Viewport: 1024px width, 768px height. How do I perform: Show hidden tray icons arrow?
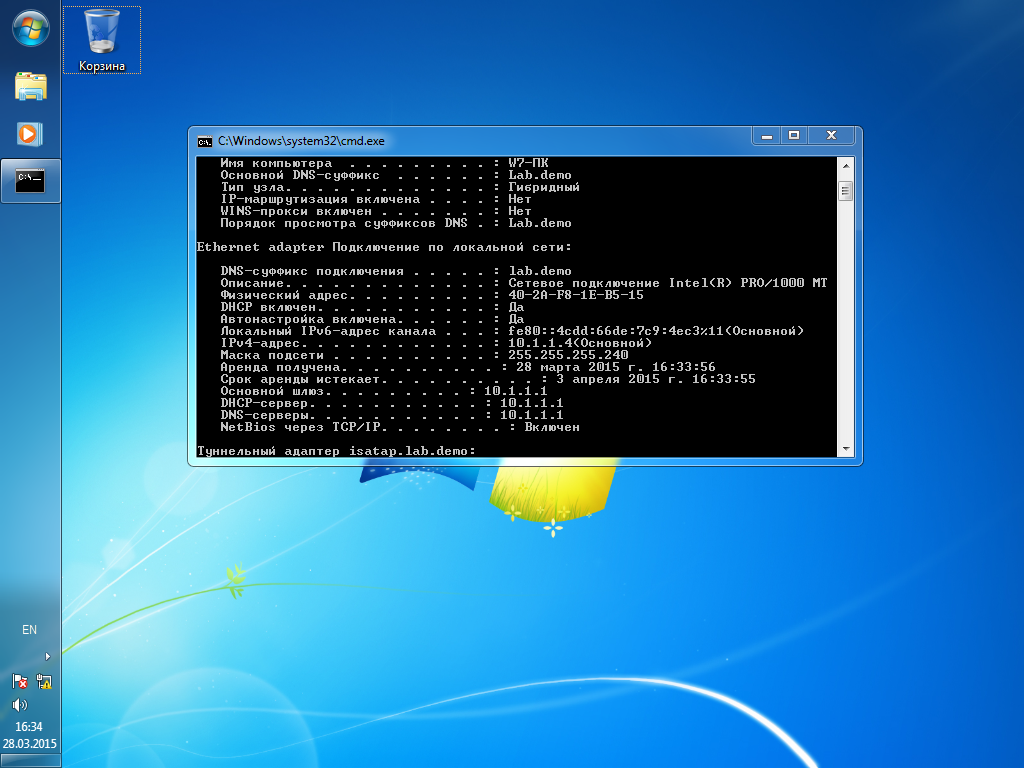[47, 656]
